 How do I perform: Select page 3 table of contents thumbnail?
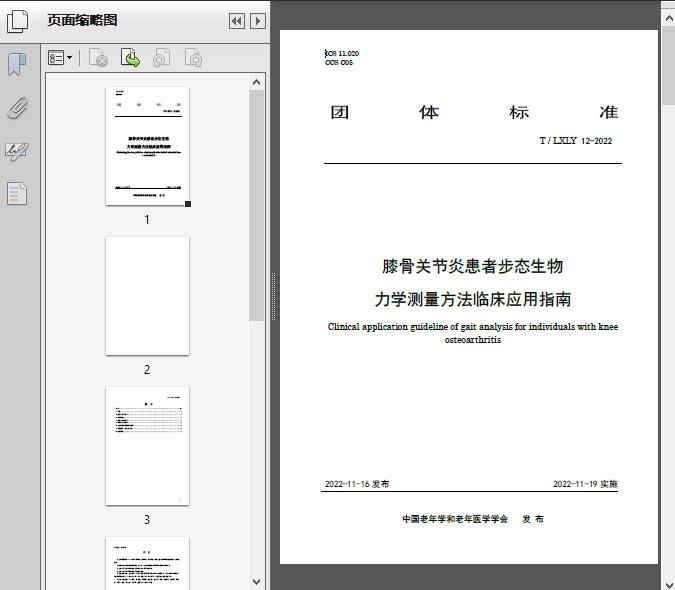pos(147,446)
